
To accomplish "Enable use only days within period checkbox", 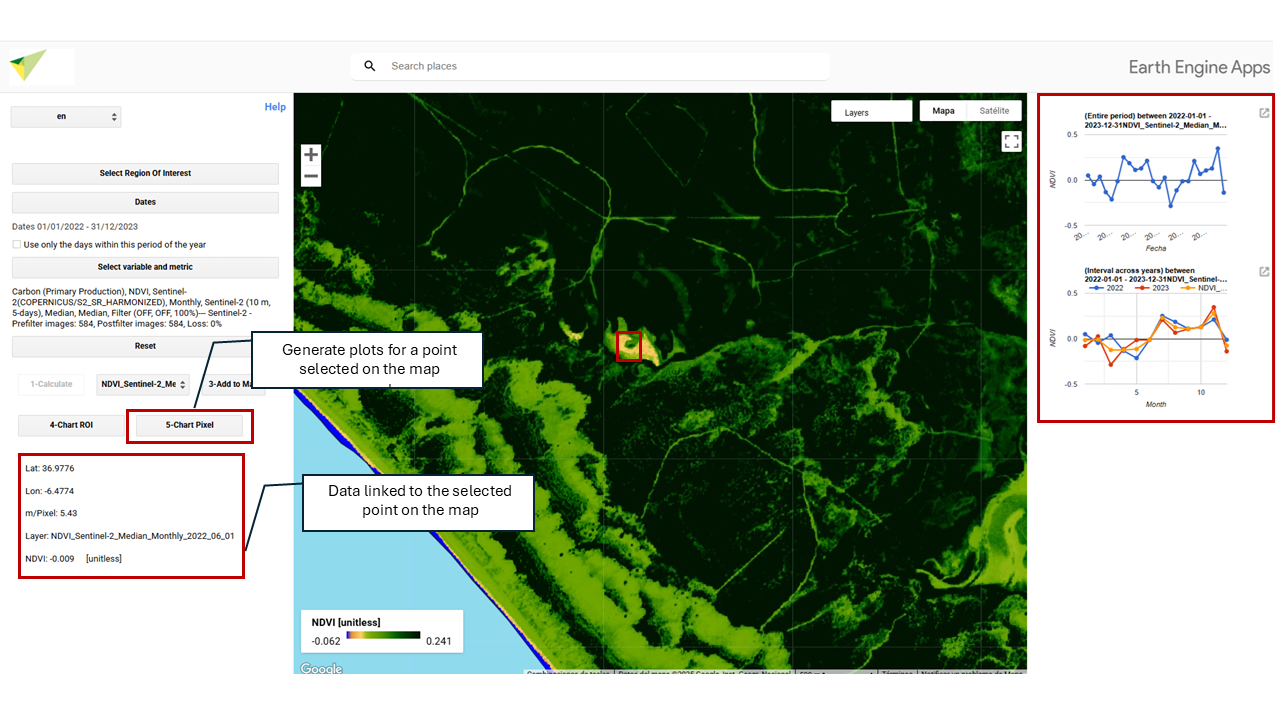I will [x=17, y=244].
